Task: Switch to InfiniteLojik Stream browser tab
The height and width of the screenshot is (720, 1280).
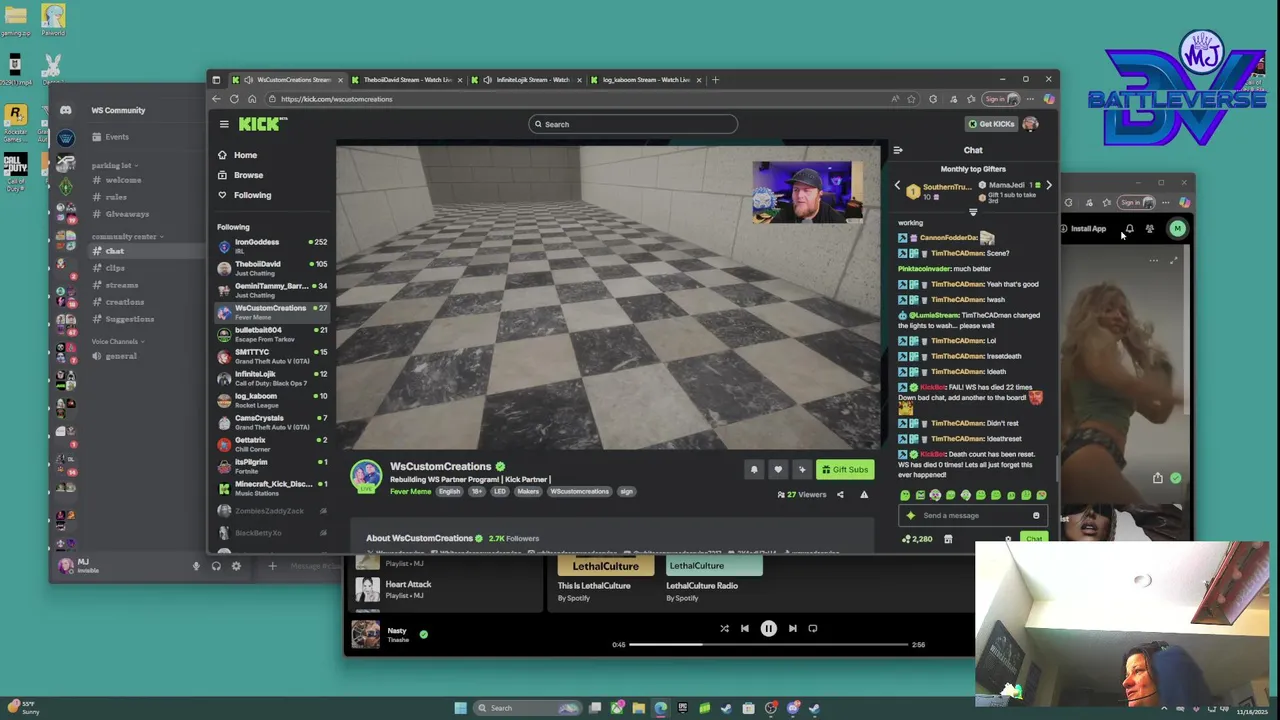Action: click(526, 80)
